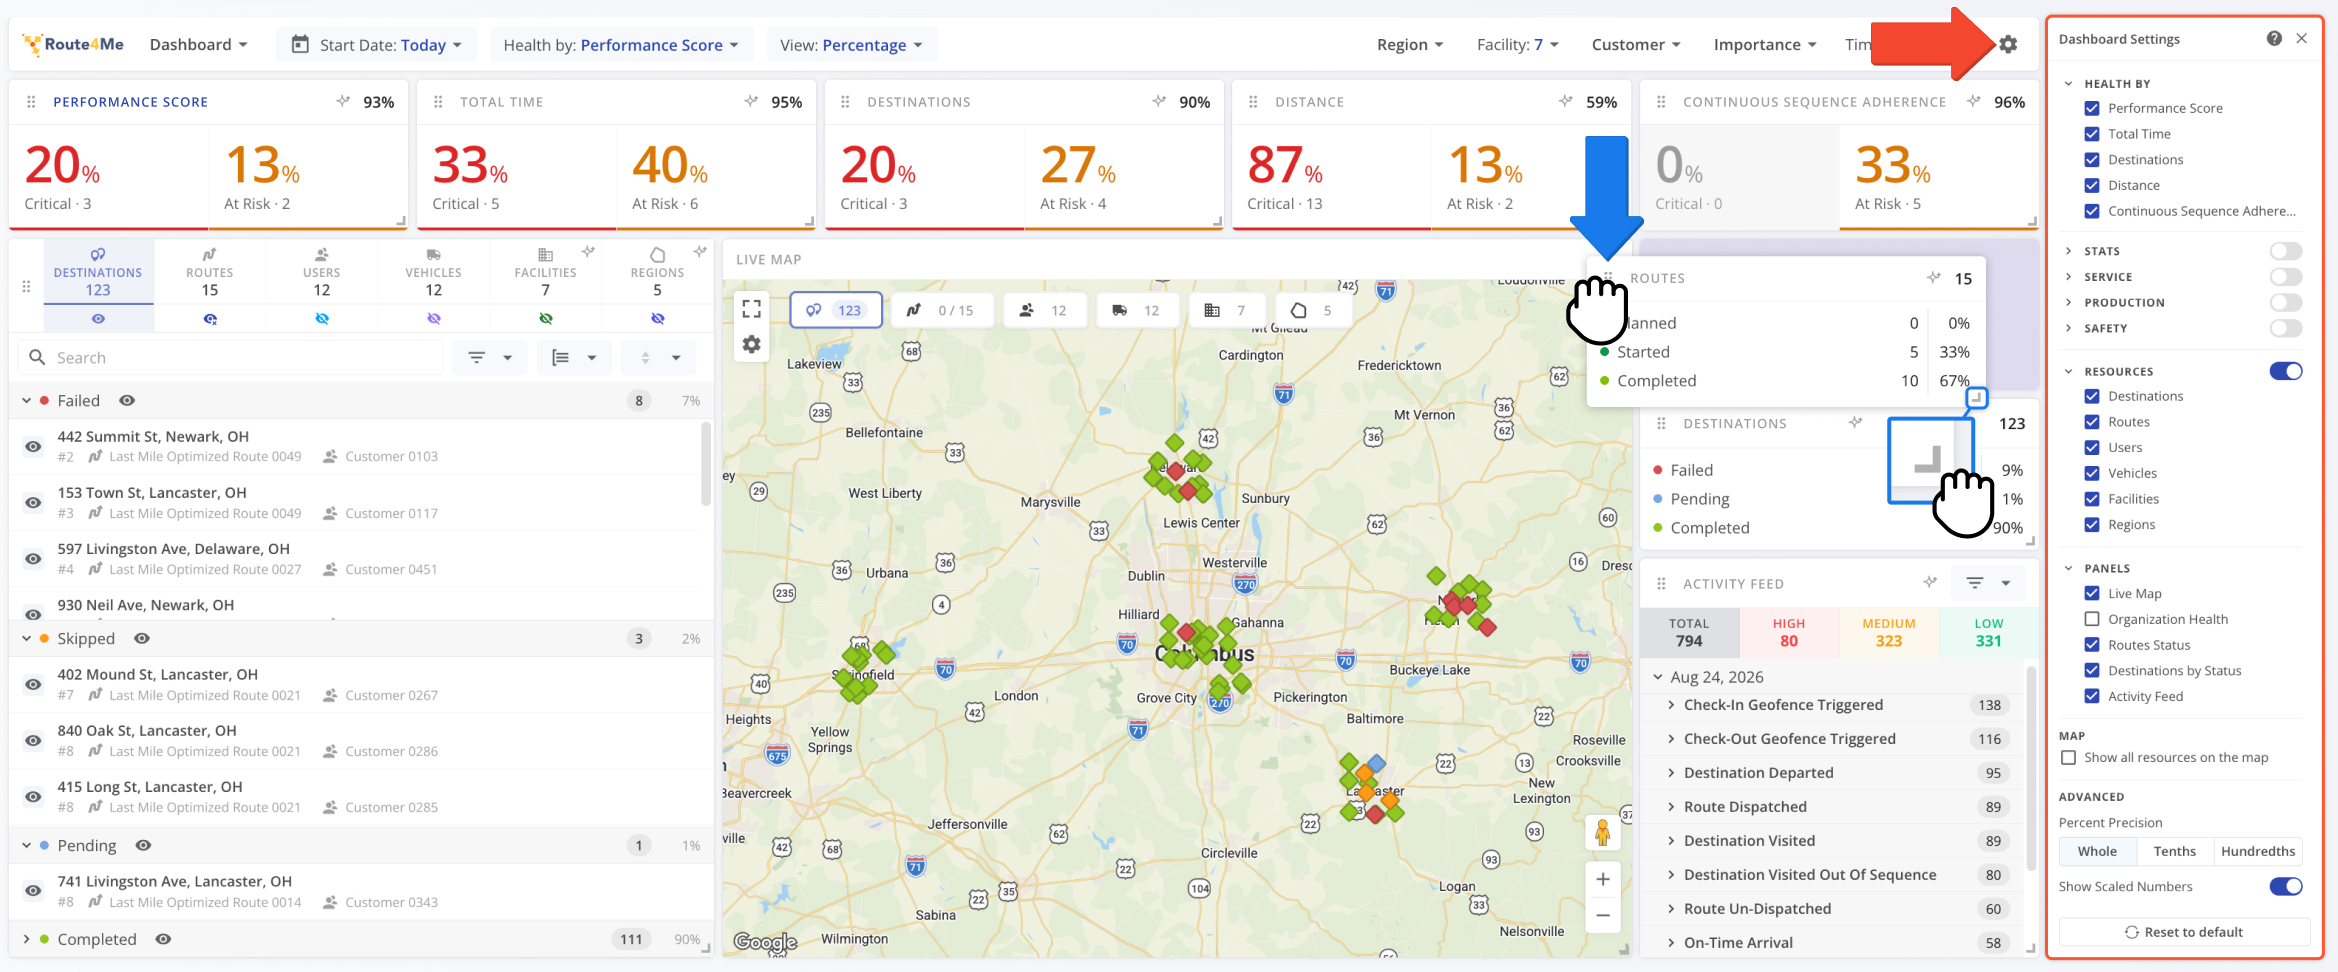Click the Street View pegman icon
Viewport: 2338px width, 972px height.
click(x=1602, y=832)
